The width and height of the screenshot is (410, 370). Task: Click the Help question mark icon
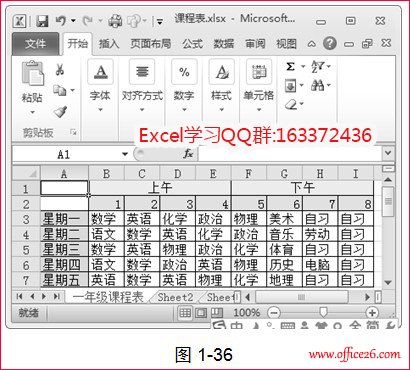[329, 43]
